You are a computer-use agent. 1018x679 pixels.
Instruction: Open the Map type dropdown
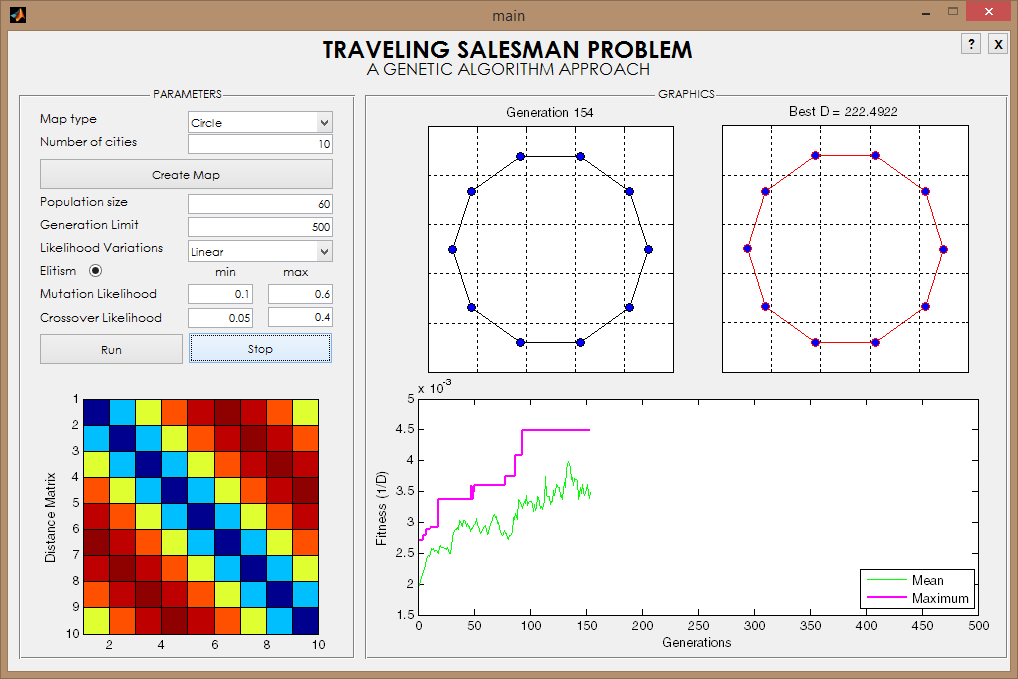[x=260, y=122]
